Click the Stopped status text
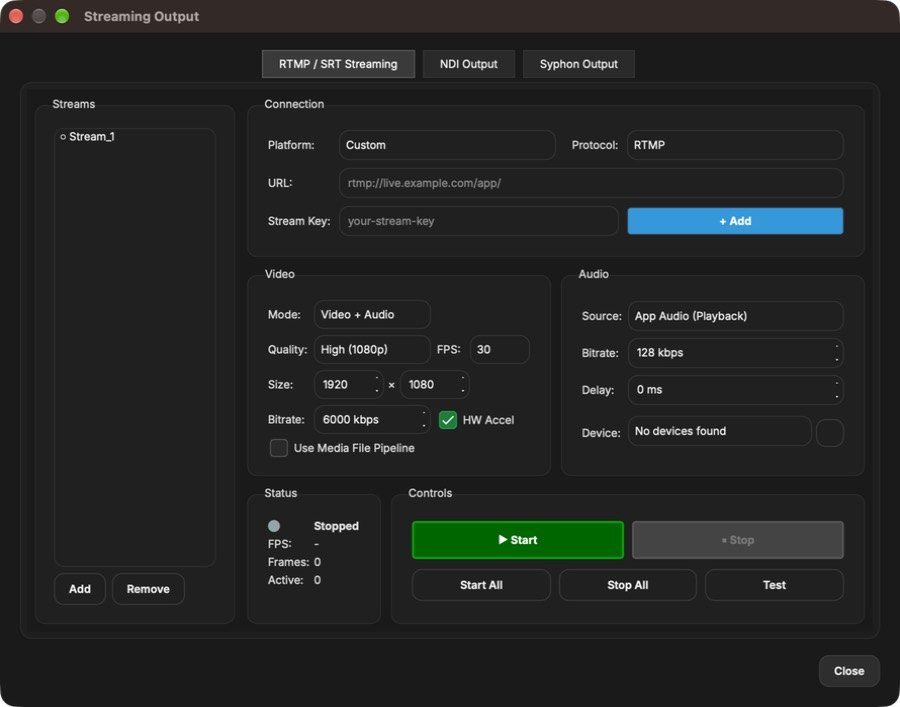This screenshot has height=707, width=900. tap(336, 526)
